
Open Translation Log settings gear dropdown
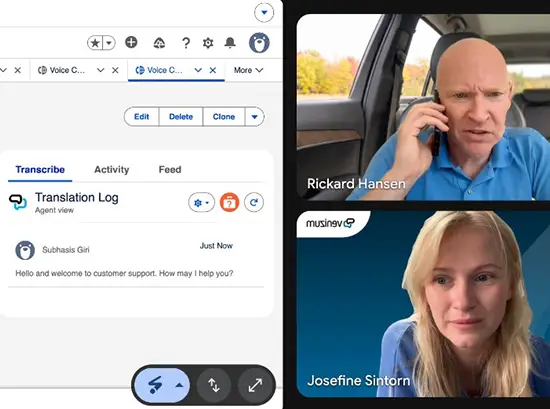pyautogui.click(x=201, y=202)
